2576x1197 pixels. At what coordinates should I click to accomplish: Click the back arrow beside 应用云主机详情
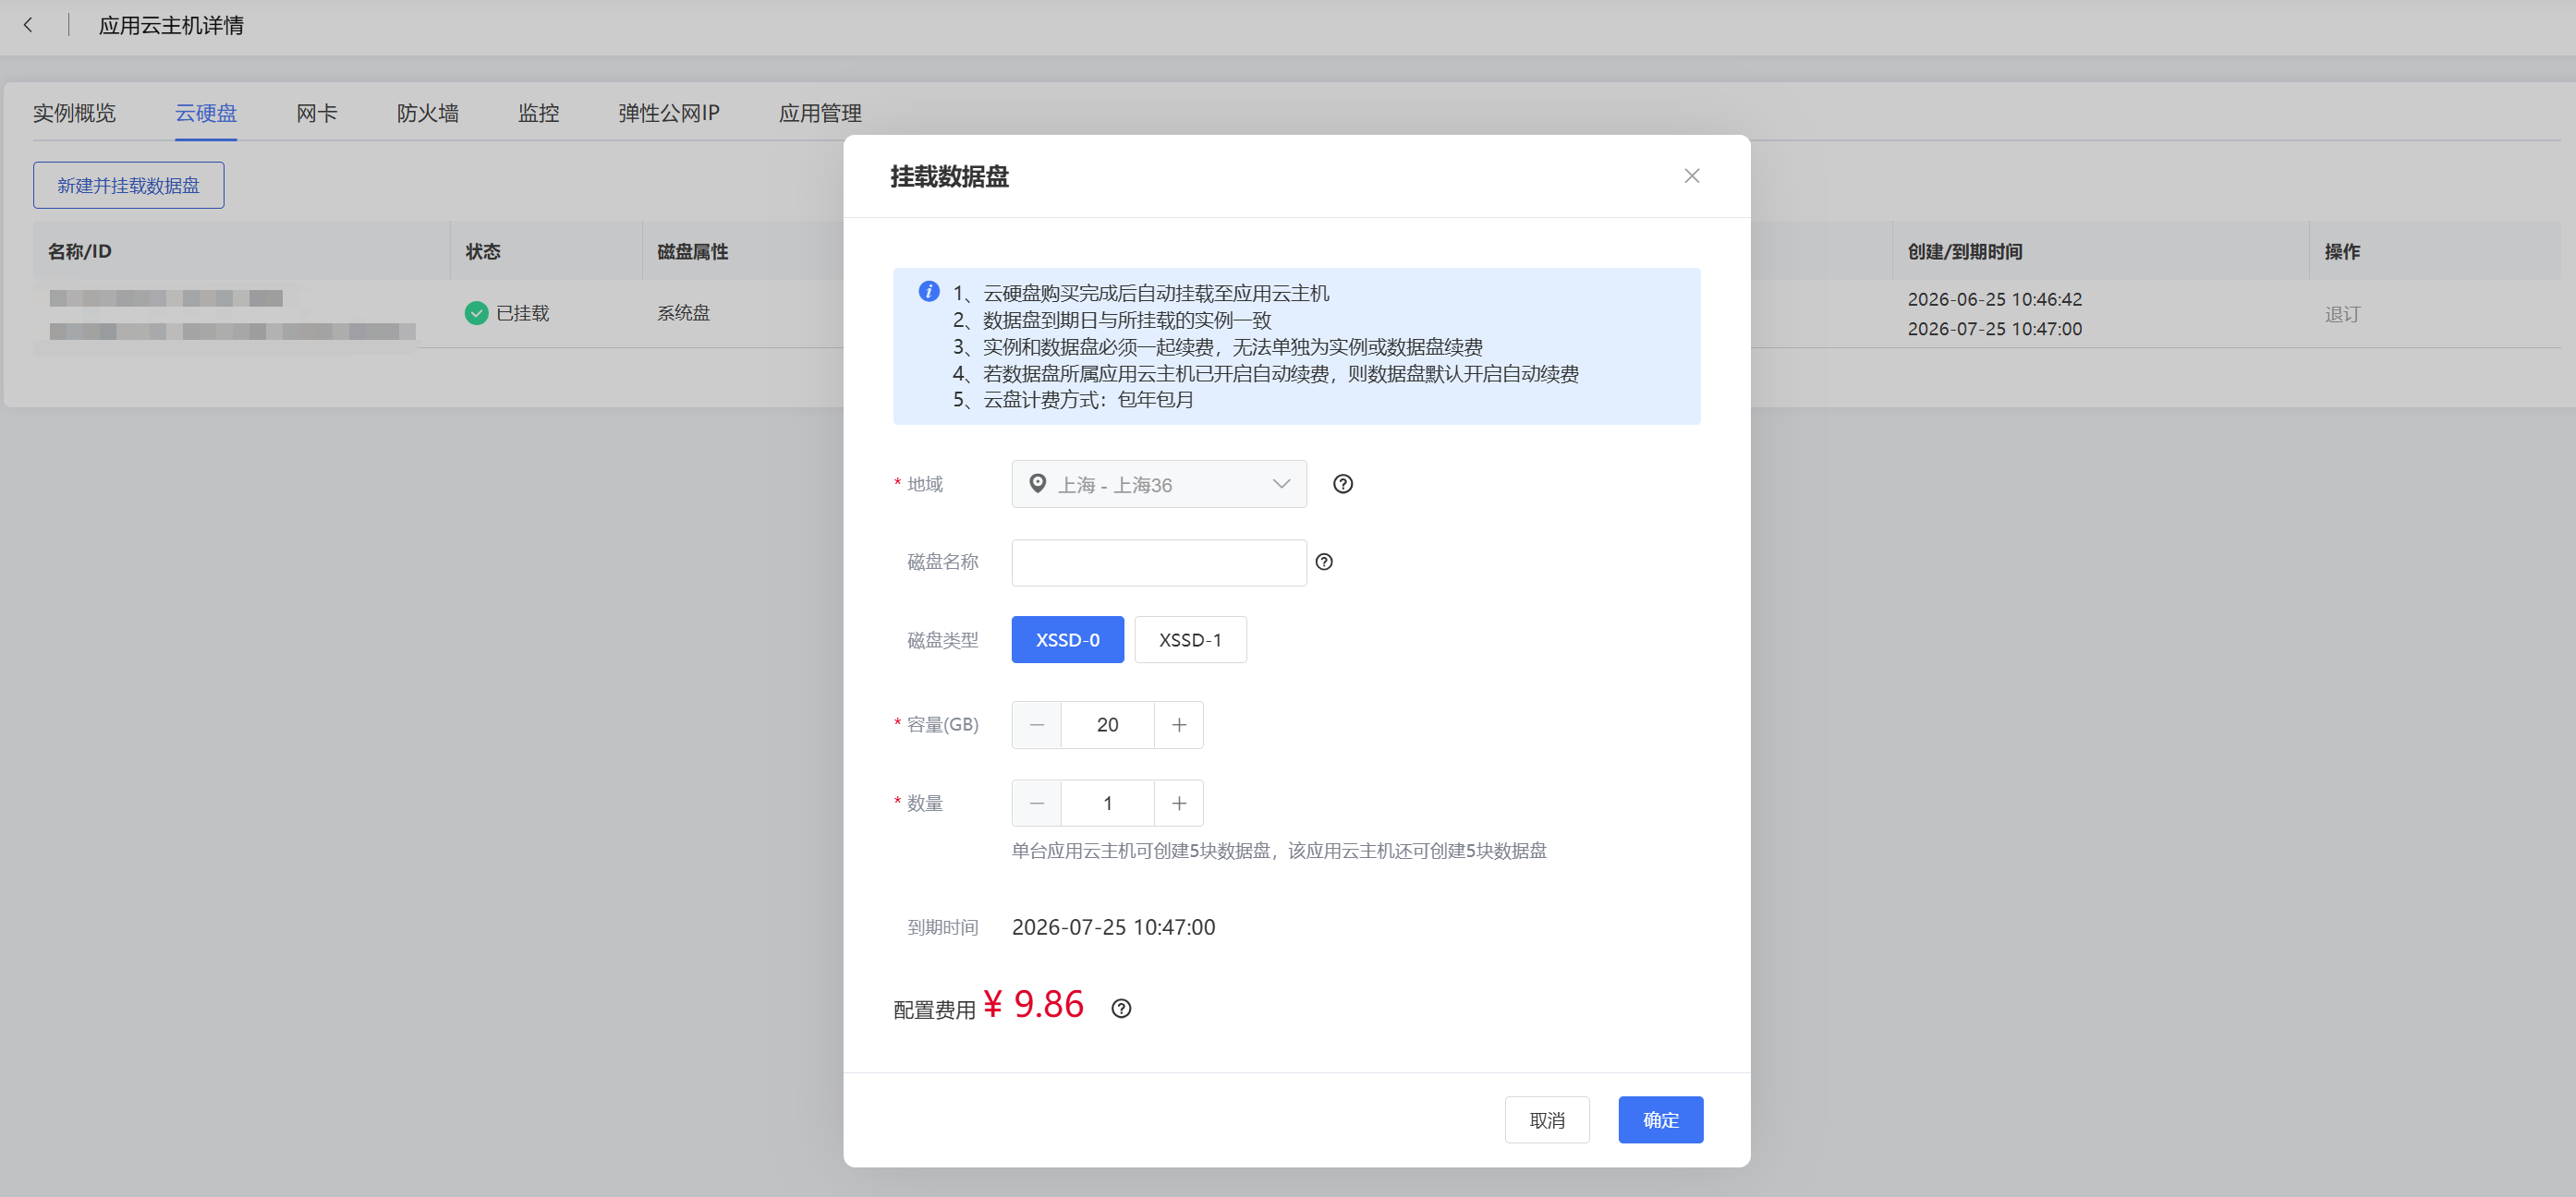pos(28,25)
